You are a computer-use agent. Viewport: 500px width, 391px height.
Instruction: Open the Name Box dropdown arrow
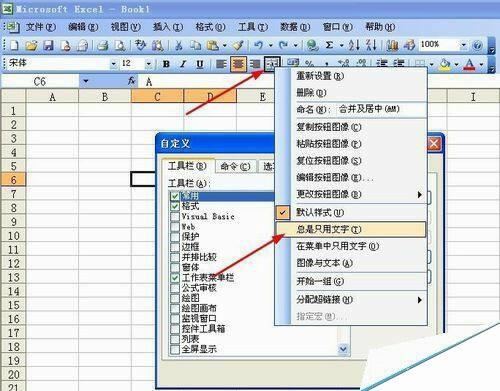pos(86,81)
